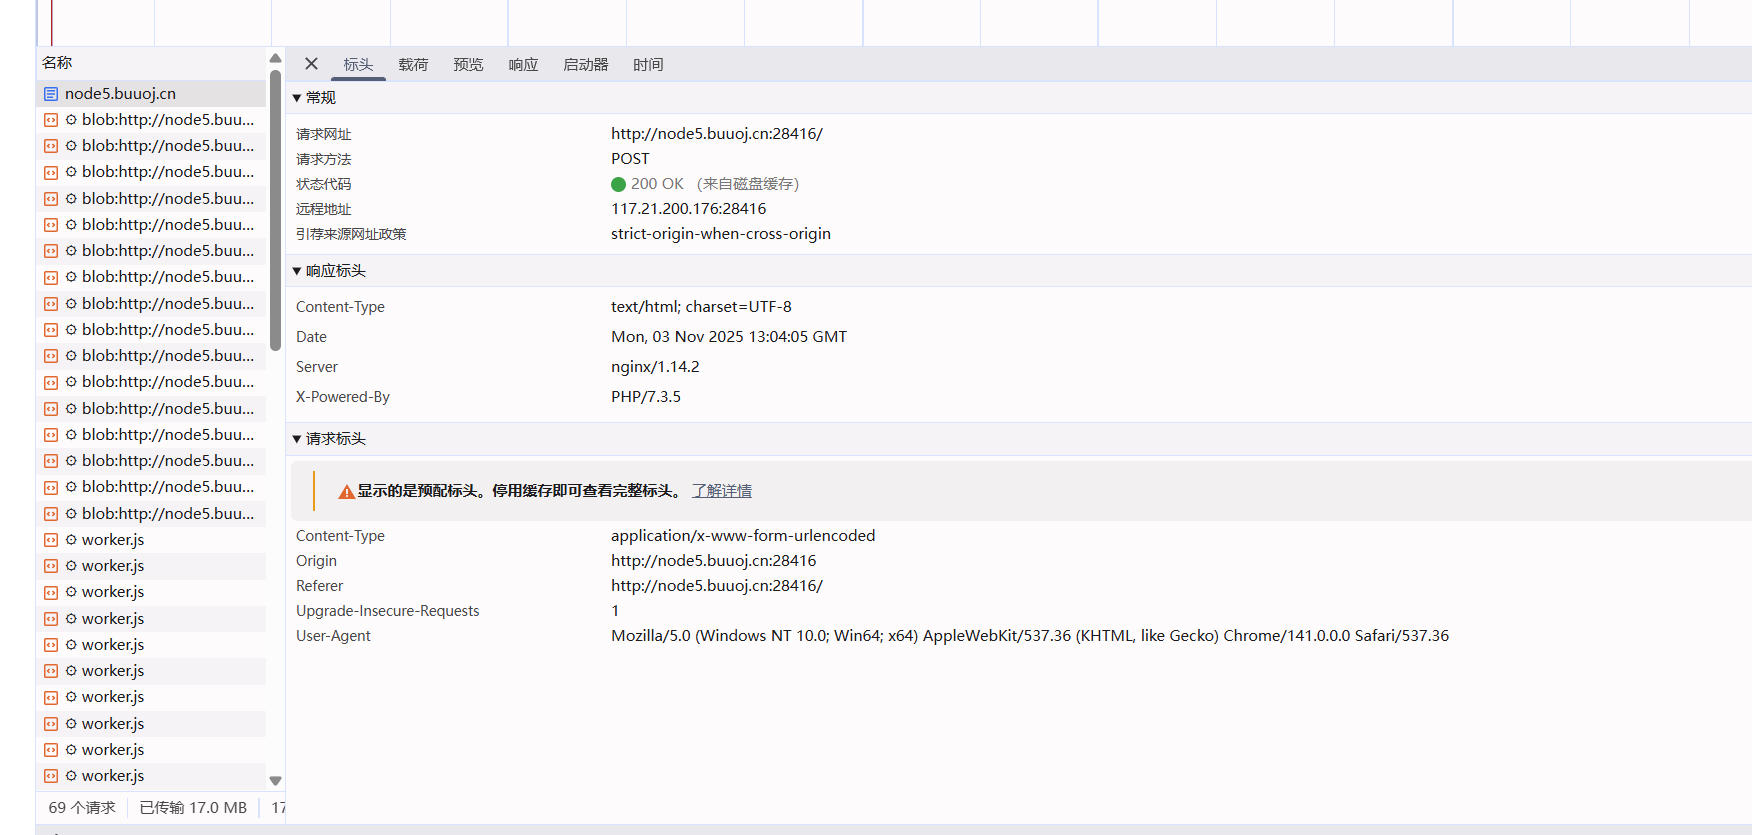The width and height of the screenshot is (1752, 835).
Task: Click the document icon beside node5.buuoj.cn
Action: pos(51,94)
